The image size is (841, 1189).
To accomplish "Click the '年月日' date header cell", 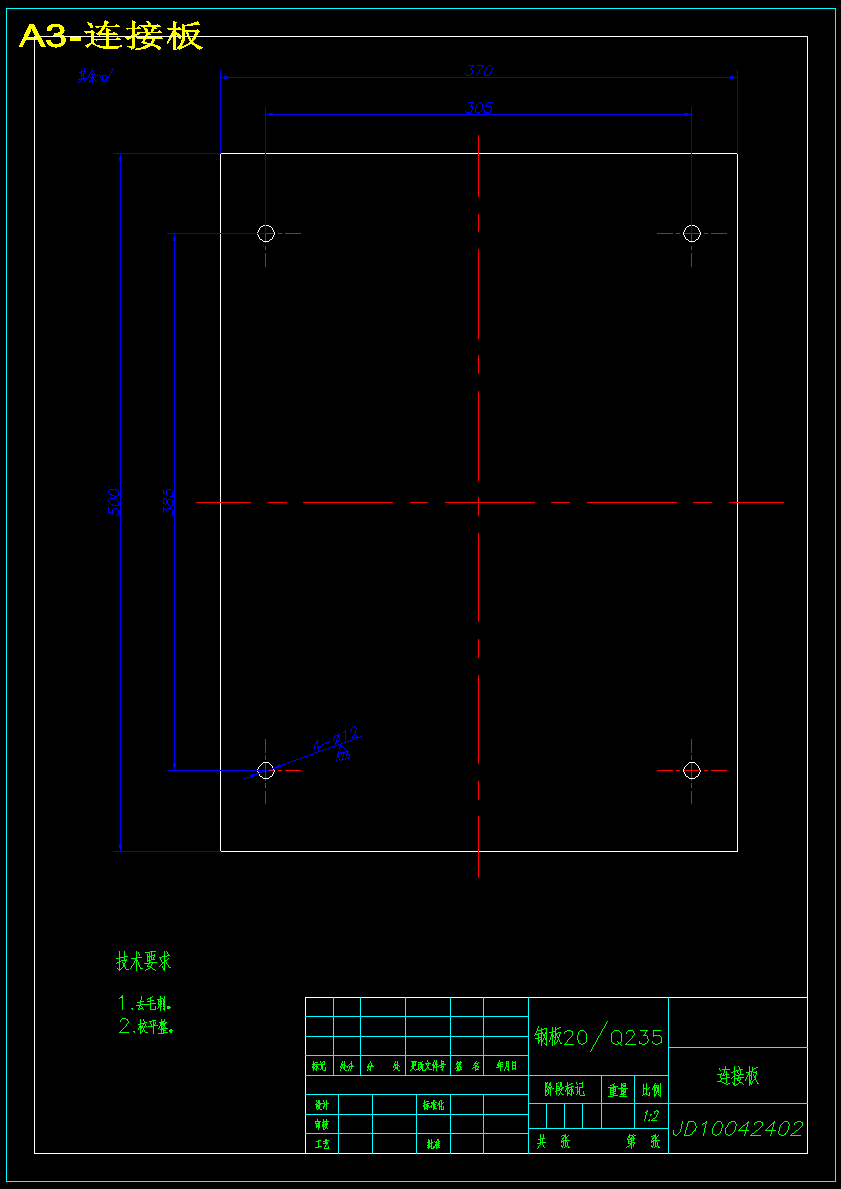I will (506, 1065).
